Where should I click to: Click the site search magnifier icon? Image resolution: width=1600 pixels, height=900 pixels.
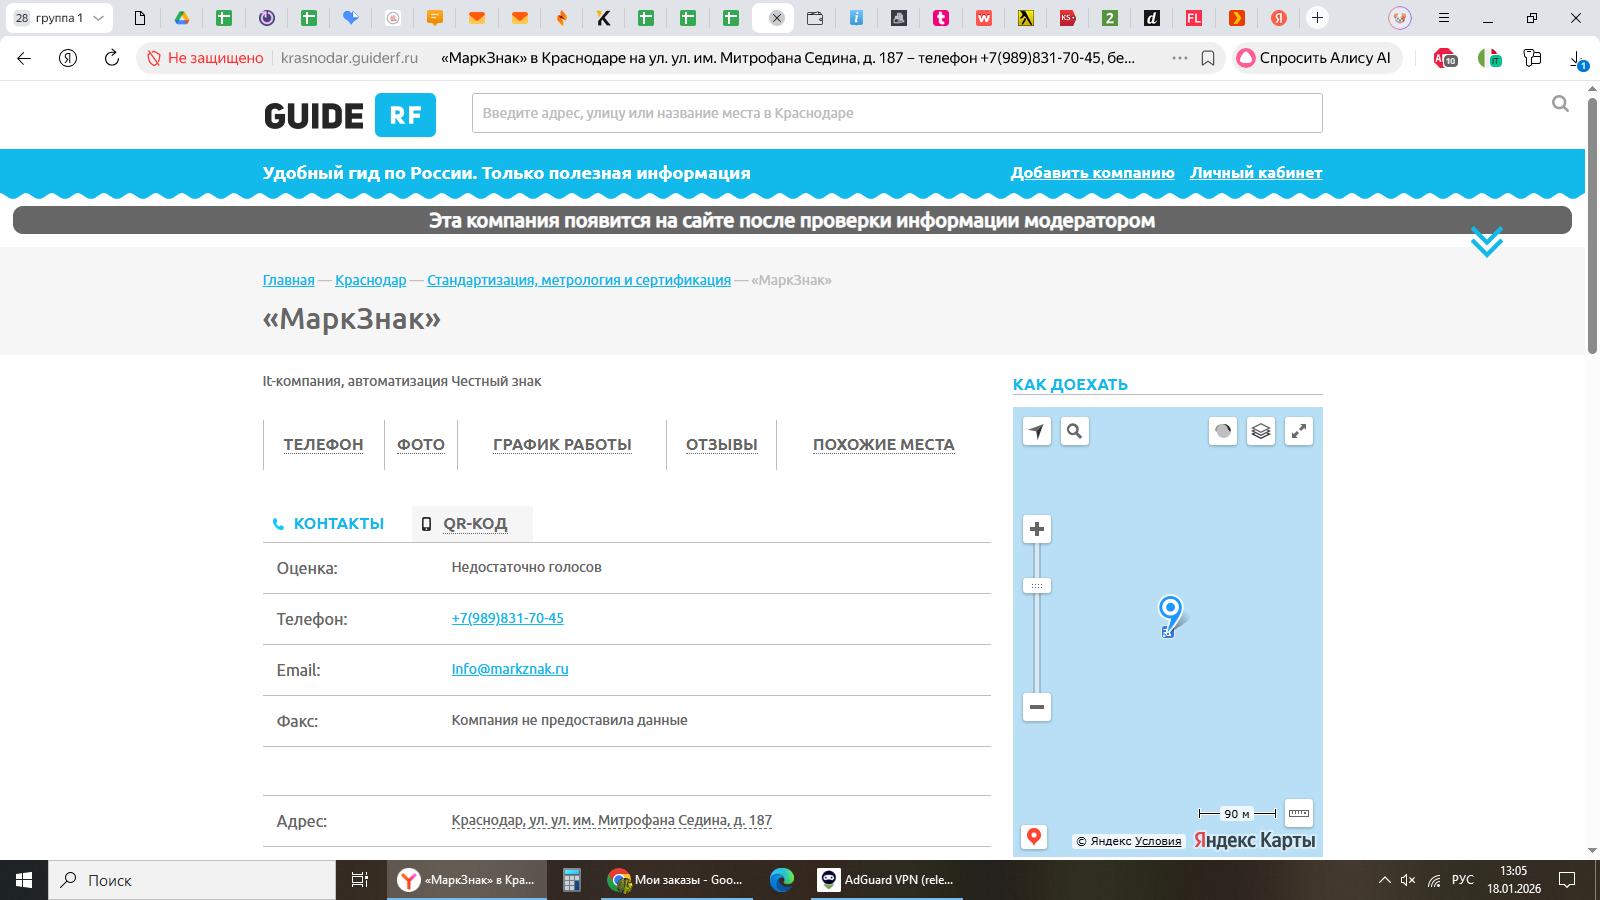[1560, 103]
